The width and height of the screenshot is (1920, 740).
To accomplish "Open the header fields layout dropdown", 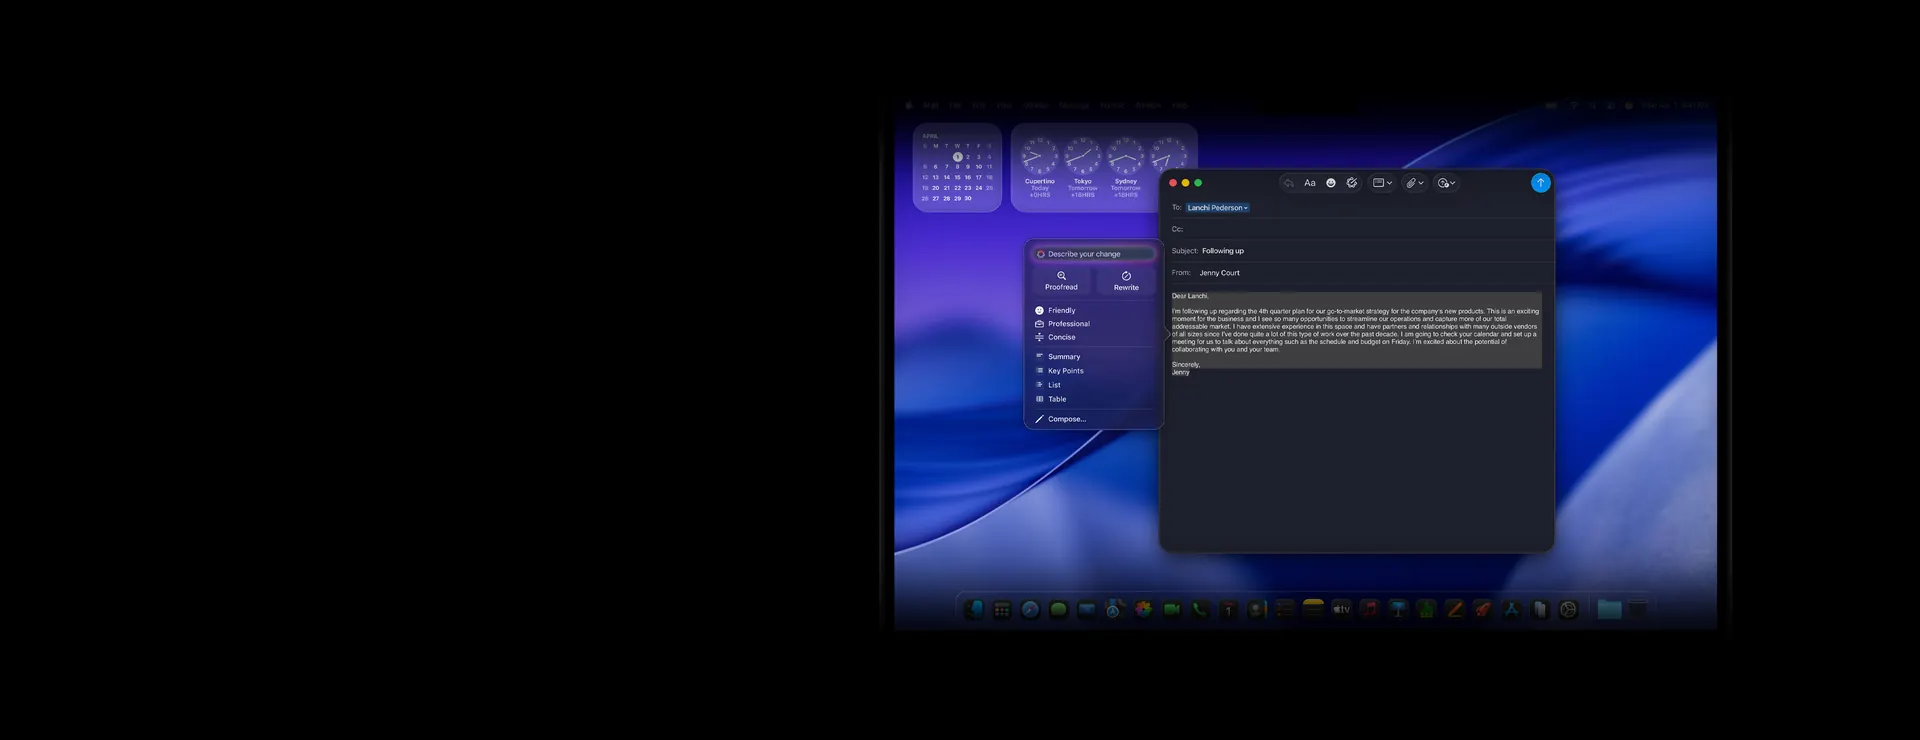I will point(1382,183).
